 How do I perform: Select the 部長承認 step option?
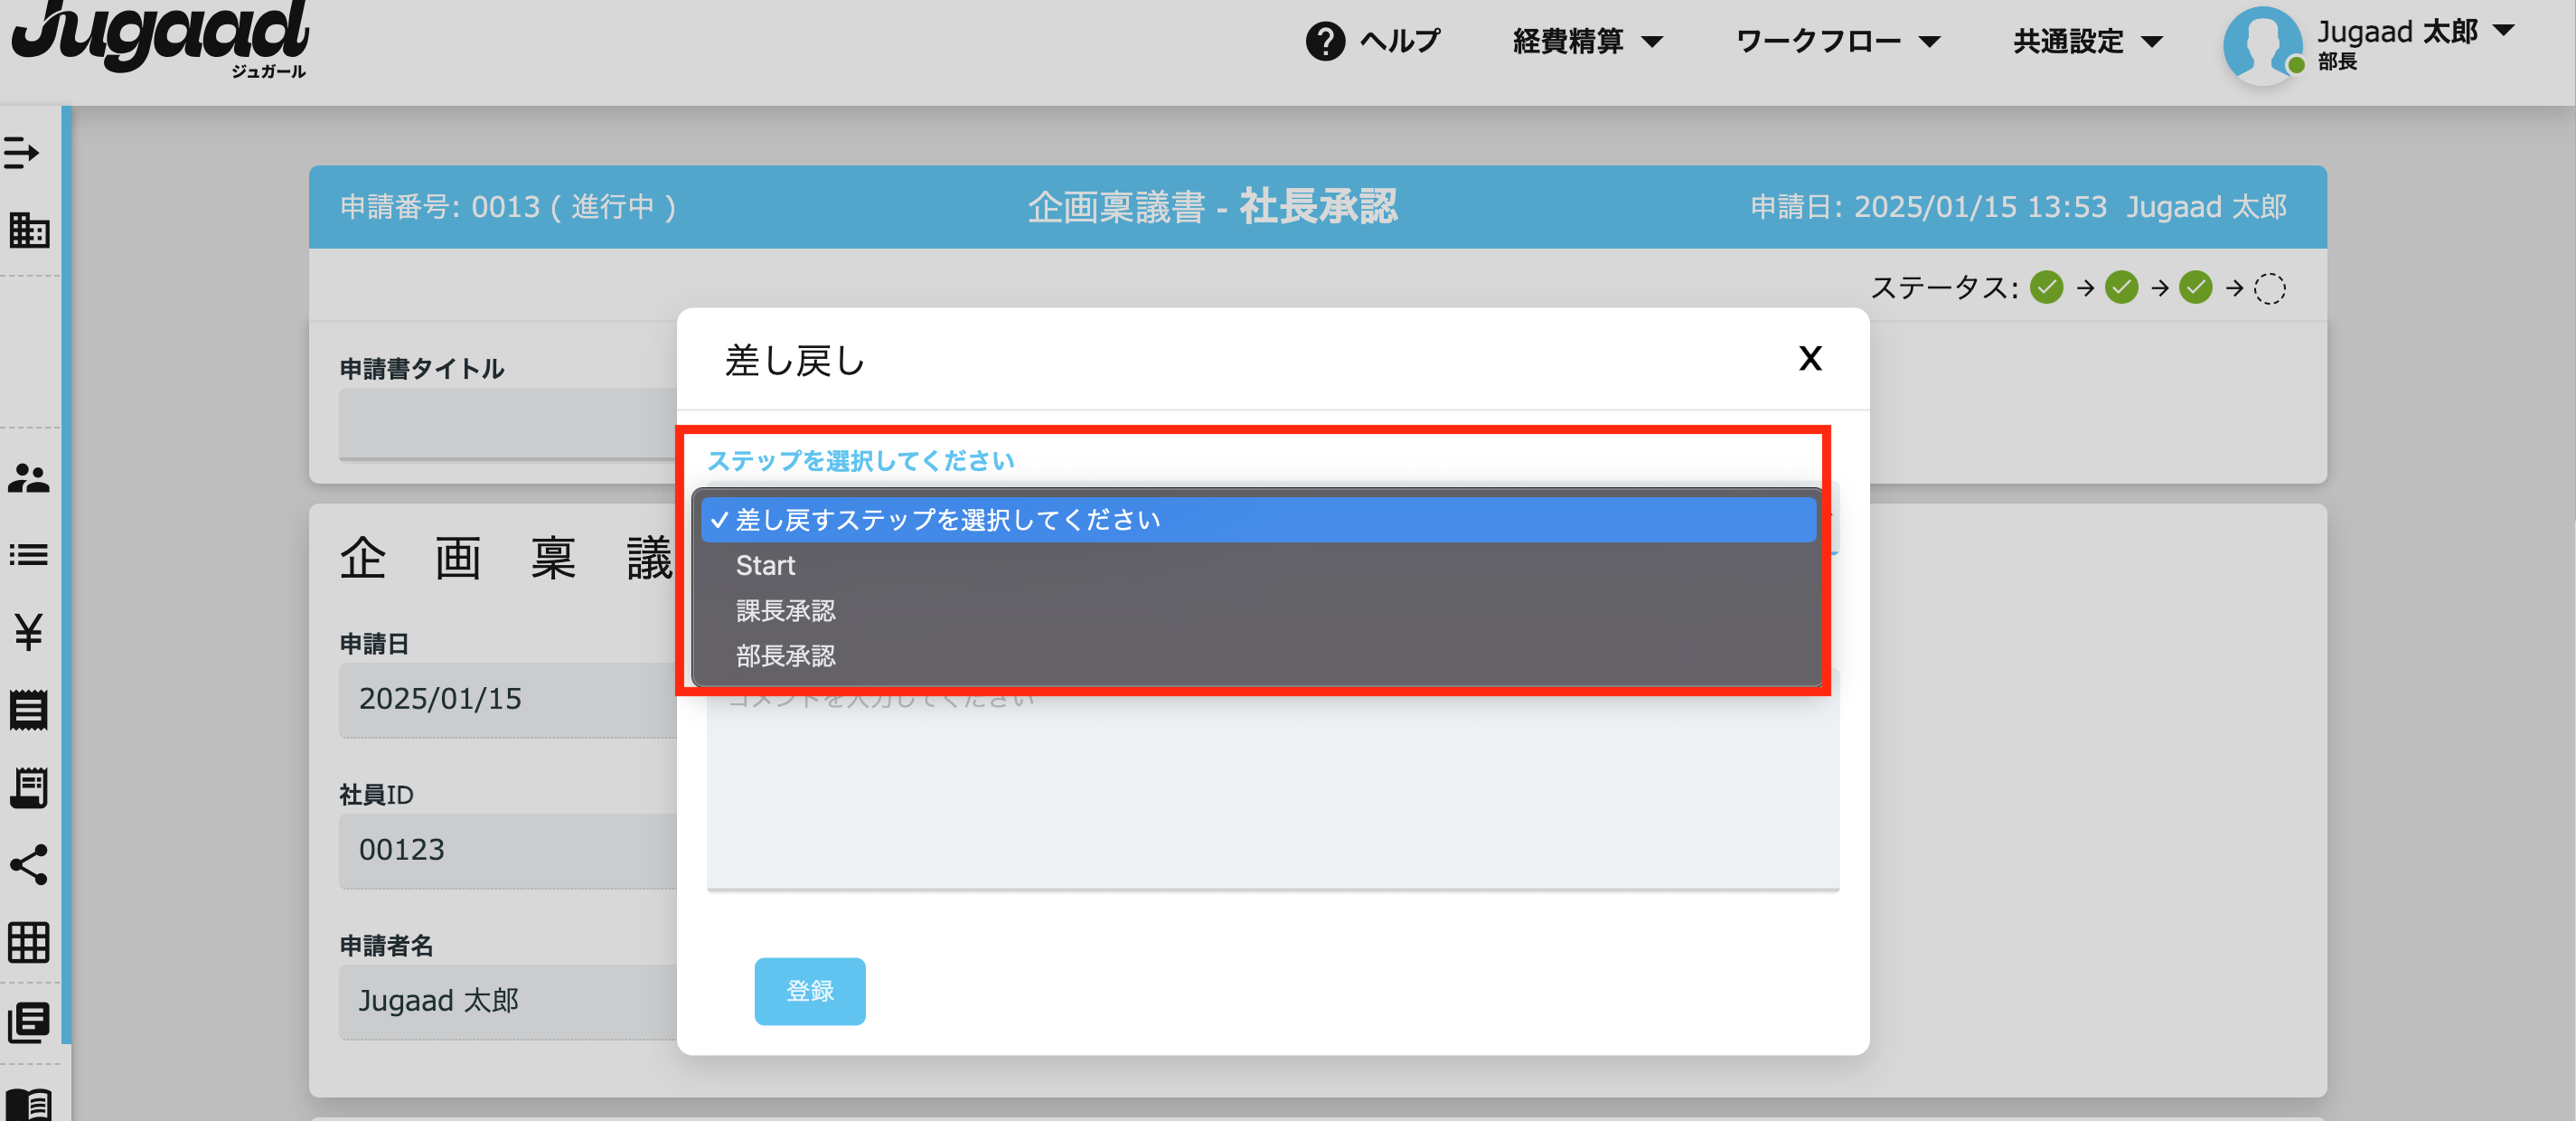pyautogui.click(x=1258, y=656)
